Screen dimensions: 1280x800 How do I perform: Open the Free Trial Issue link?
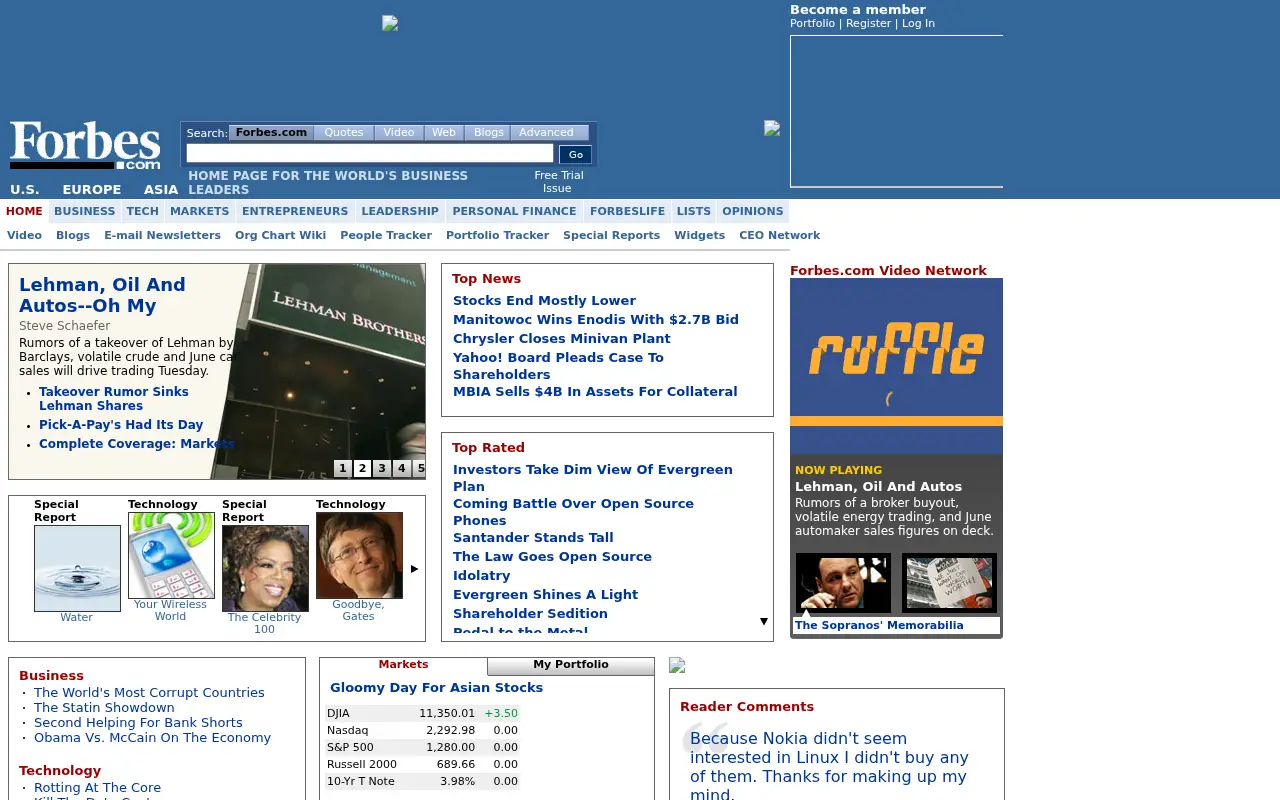pos(558,182)
